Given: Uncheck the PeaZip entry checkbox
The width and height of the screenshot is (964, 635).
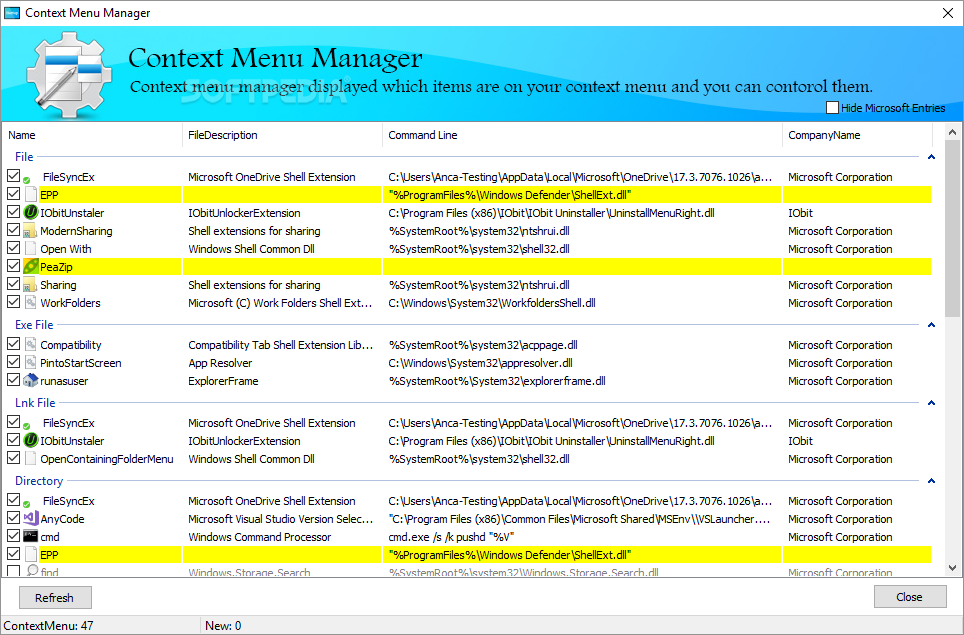Looking at the screenshot, I should (x=14, y=266).
